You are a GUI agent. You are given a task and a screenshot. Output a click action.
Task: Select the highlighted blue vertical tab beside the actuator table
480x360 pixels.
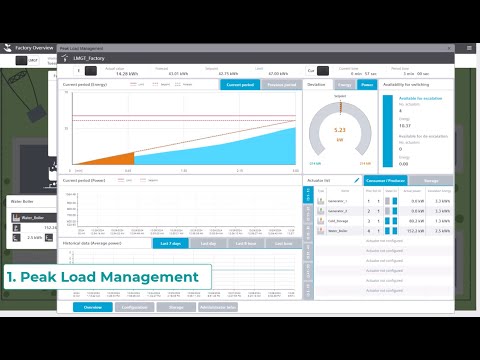(x=308, y=195)
